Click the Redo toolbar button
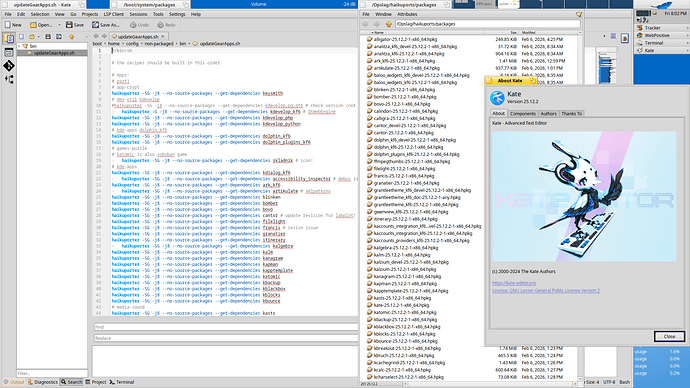The height and width of the screenshot is (388, 690). pyautogui.click(x=166, y=25)
